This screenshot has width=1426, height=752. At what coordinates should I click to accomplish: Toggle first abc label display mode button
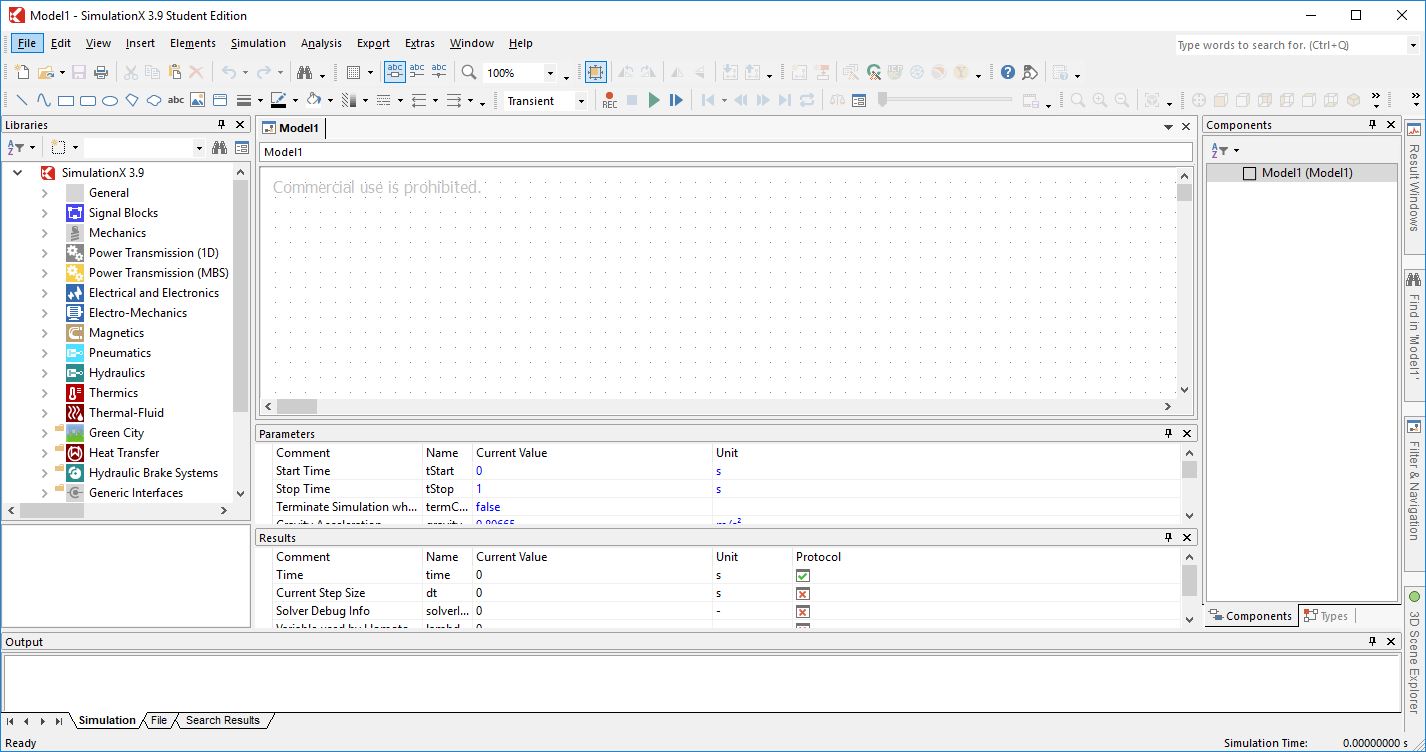point(395,72)
